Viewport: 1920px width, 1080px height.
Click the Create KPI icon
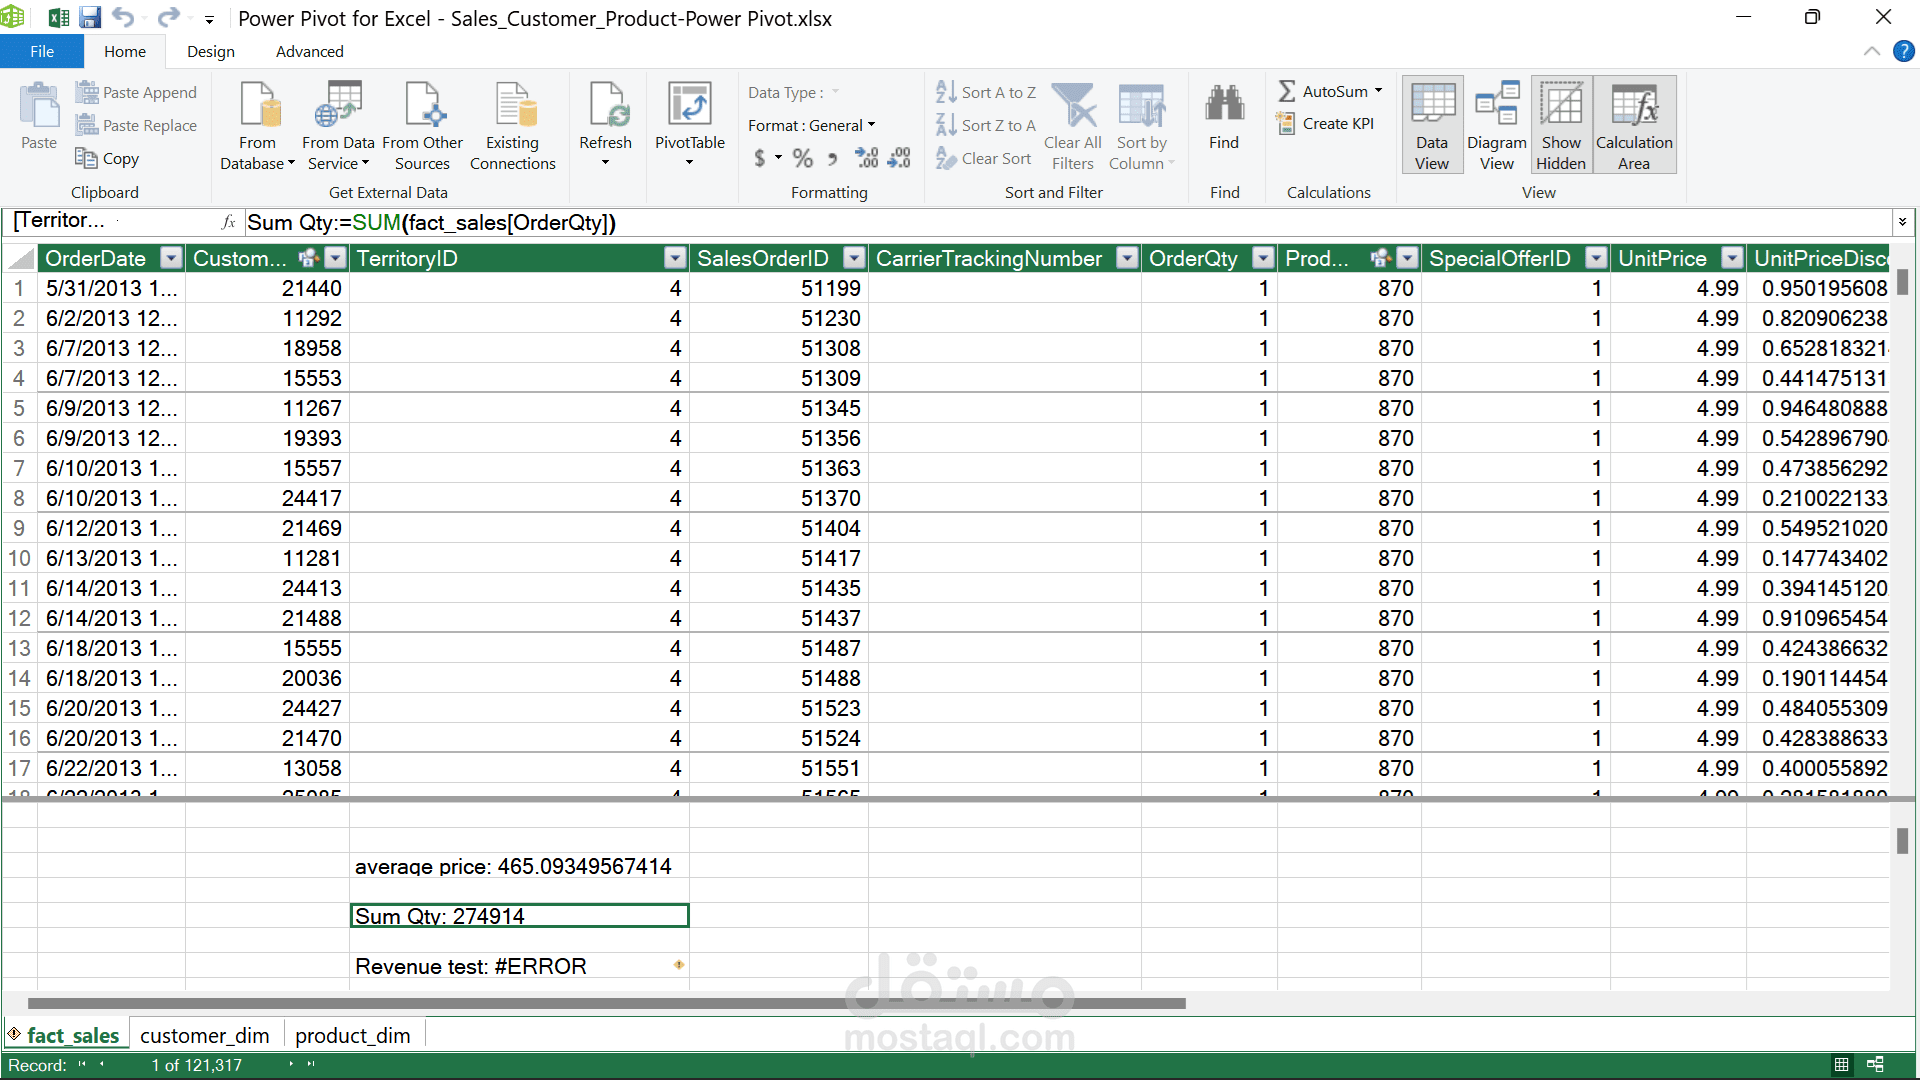(x=1286, y=124)
